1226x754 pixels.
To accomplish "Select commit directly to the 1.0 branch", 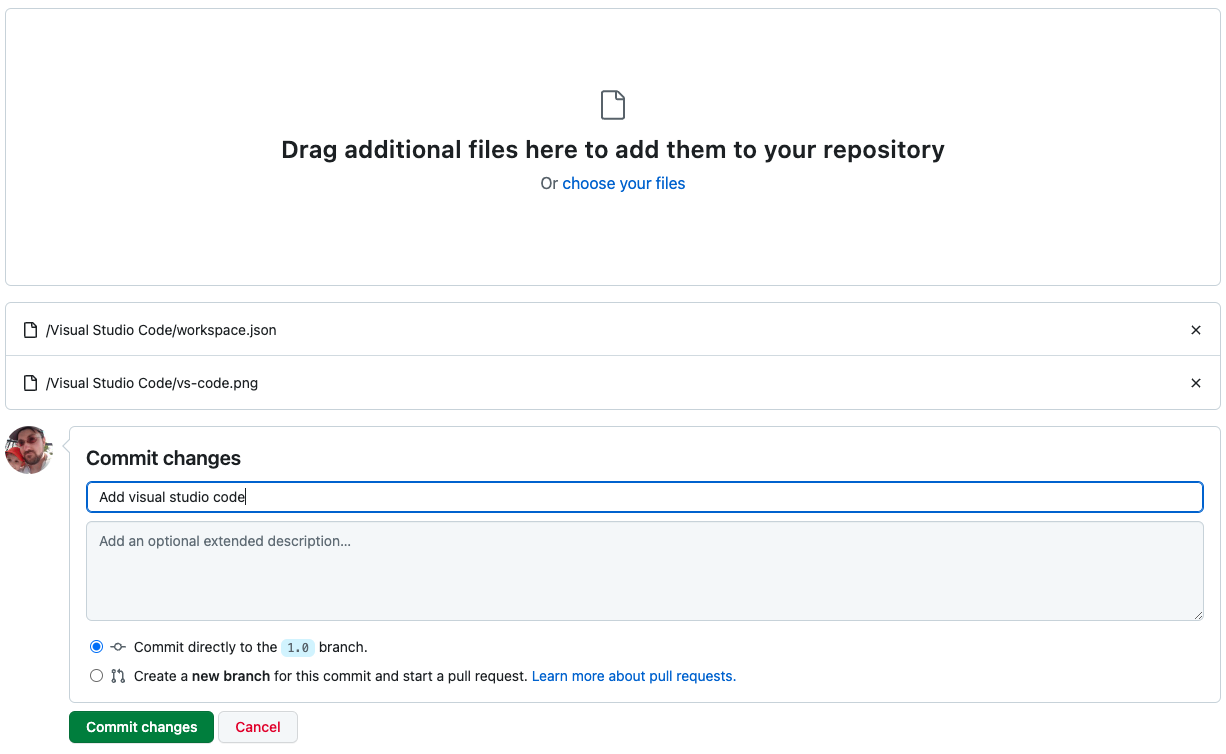I will (x=96, y=646).
